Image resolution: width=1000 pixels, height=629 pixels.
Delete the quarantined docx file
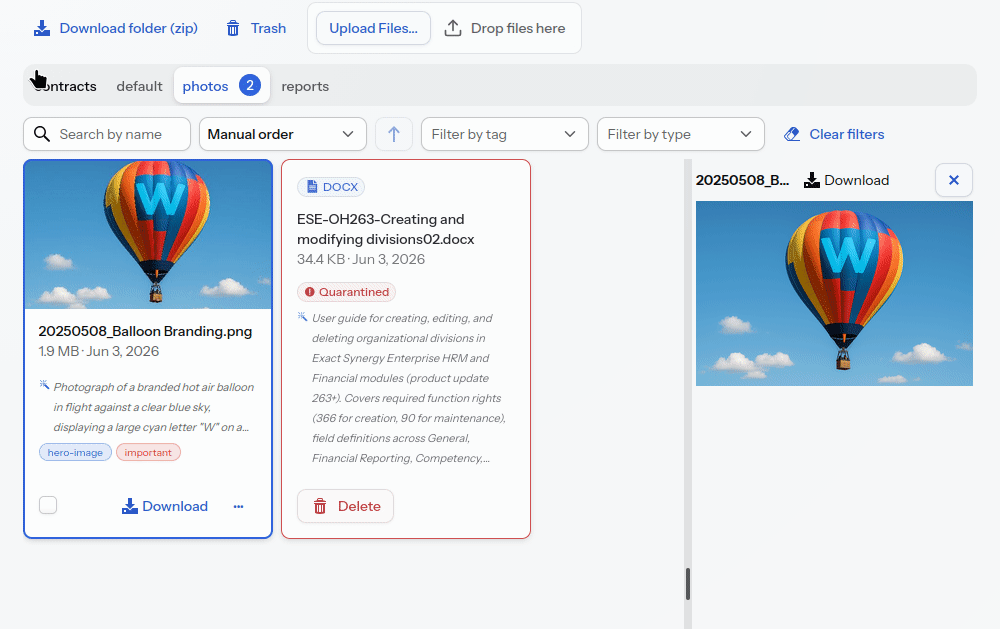click(345, 507)
